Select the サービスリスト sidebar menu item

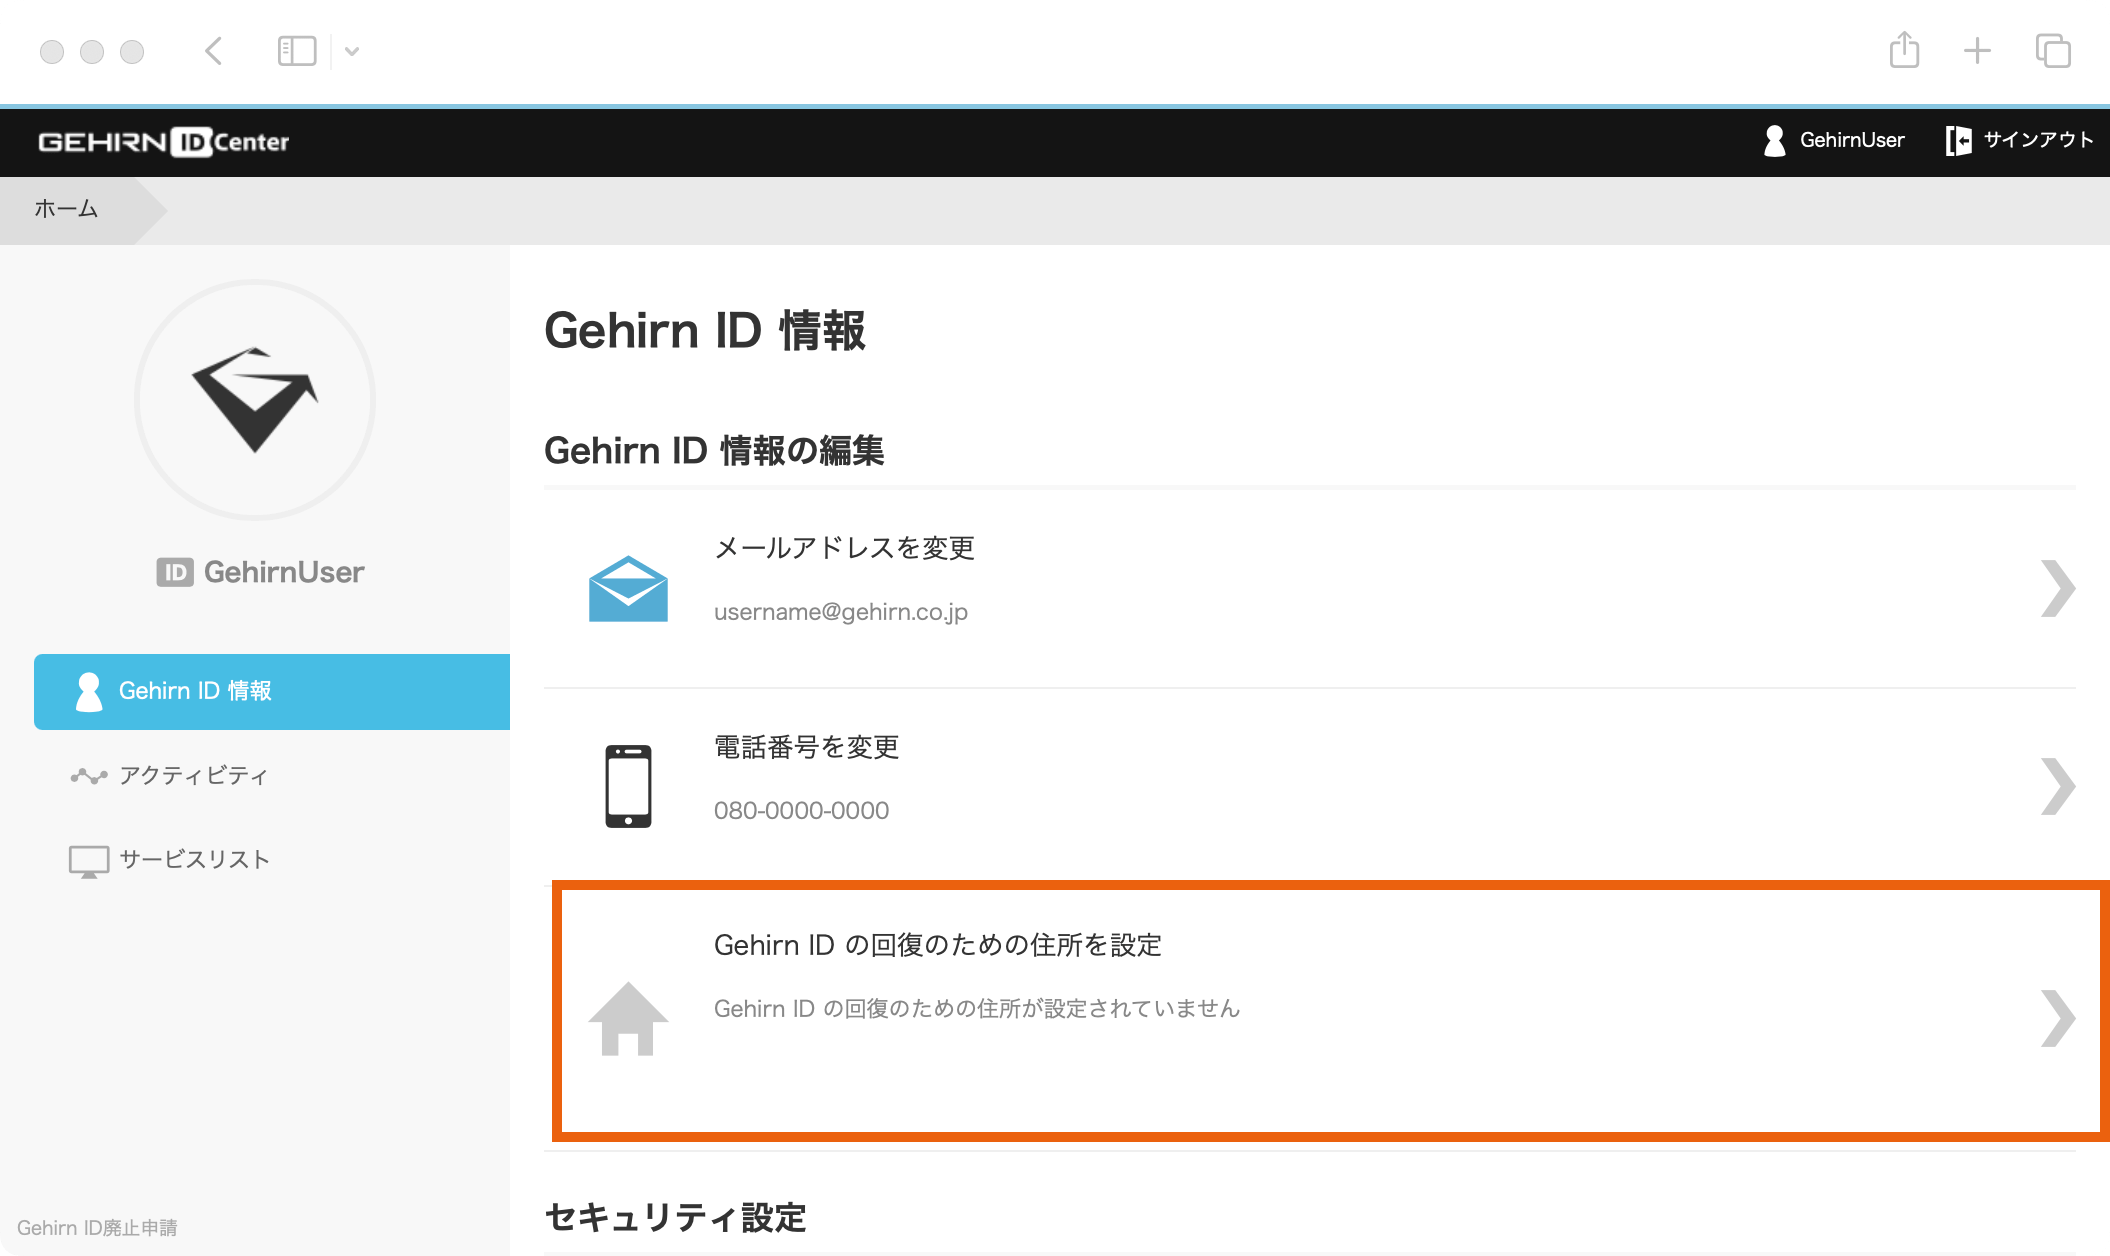click(194, 860)
